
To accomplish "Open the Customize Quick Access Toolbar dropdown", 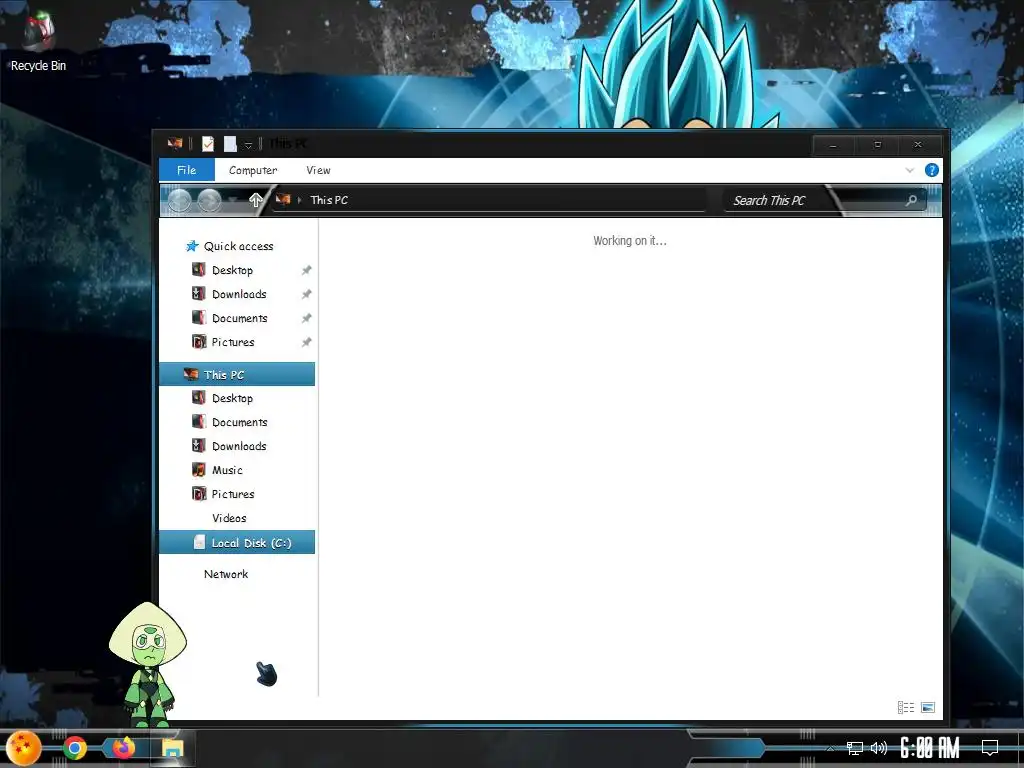I will 248,145.
